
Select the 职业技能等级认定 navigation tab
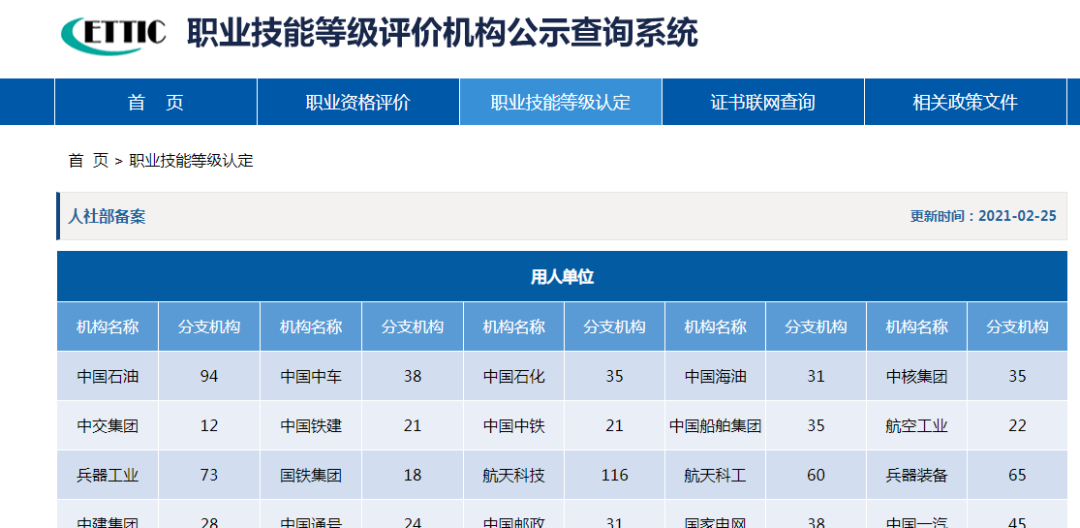[x=561, y=102]
